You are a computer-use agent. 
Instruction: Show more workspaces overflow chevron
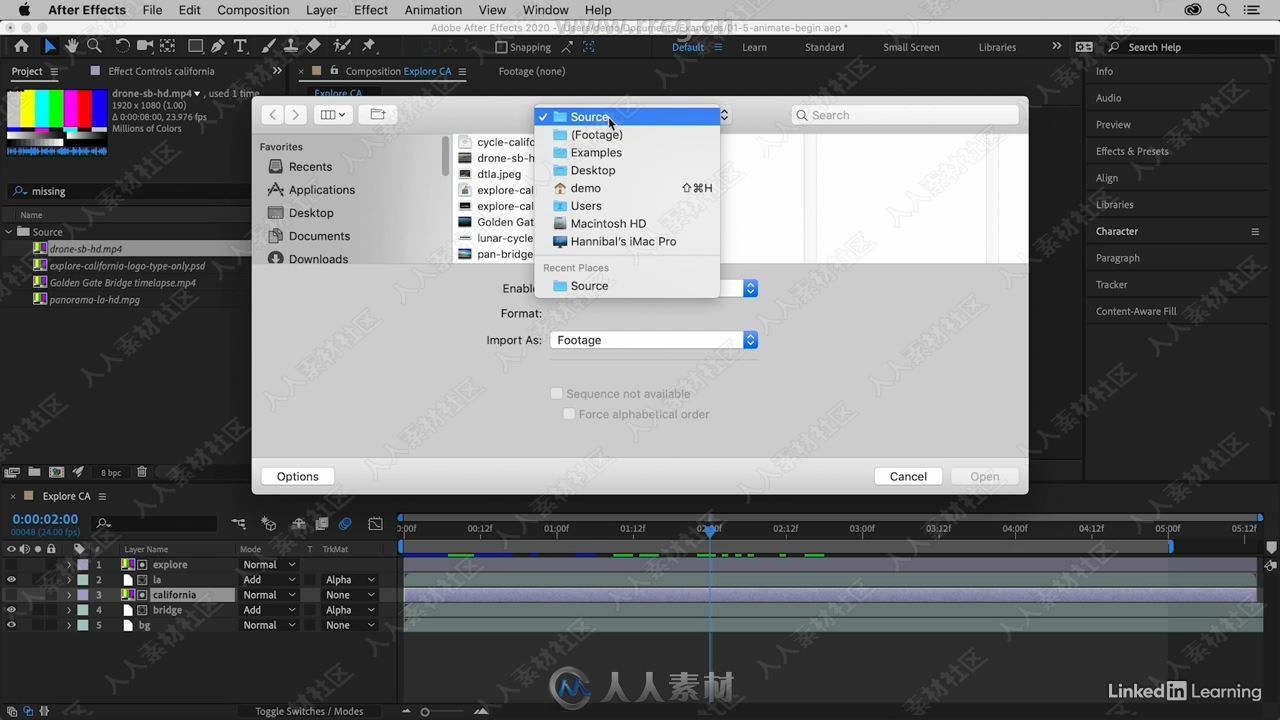pos(1056,46)
